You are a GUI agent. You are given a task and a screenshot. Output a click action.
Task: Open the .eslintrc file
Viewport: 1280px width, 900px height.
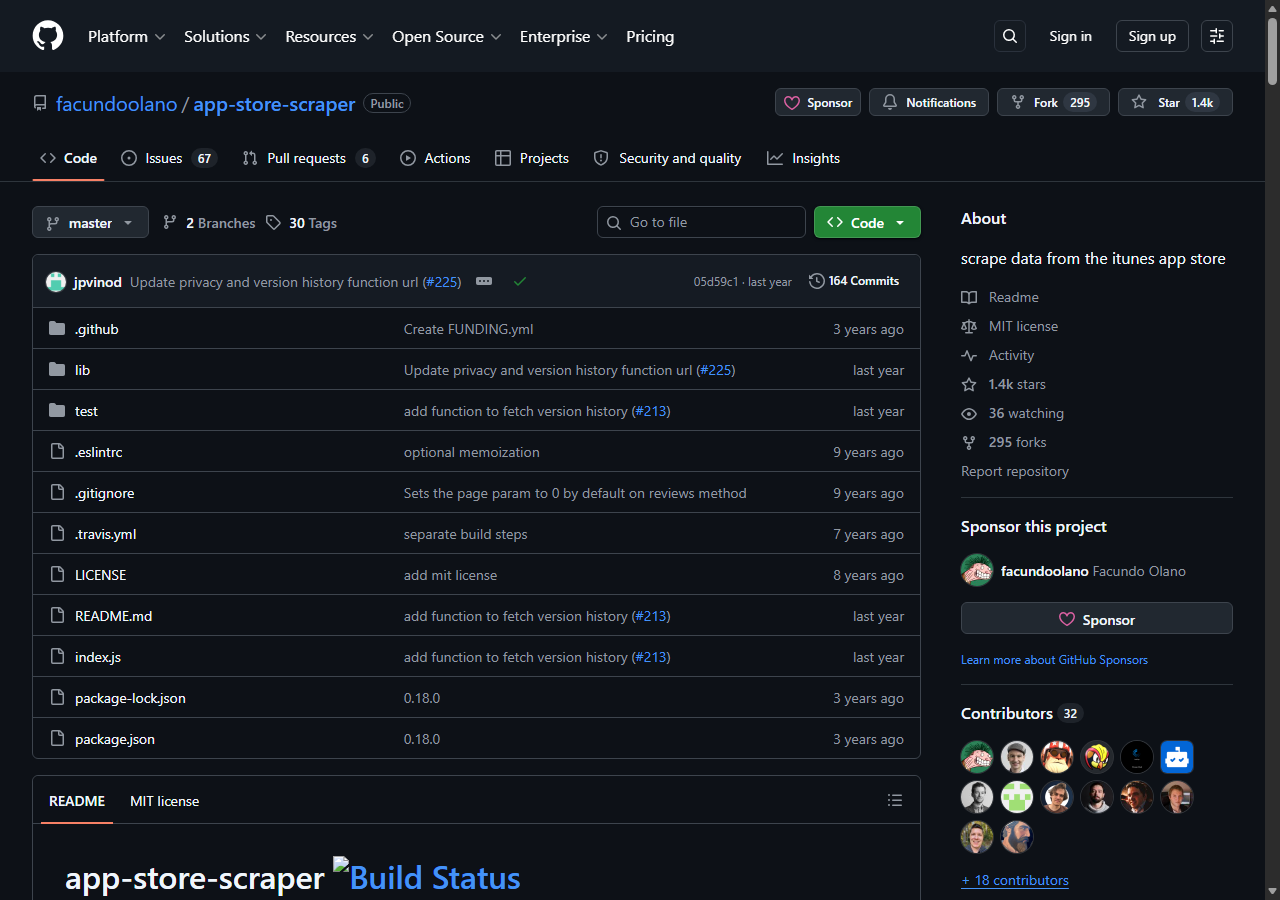click(99, 452)
